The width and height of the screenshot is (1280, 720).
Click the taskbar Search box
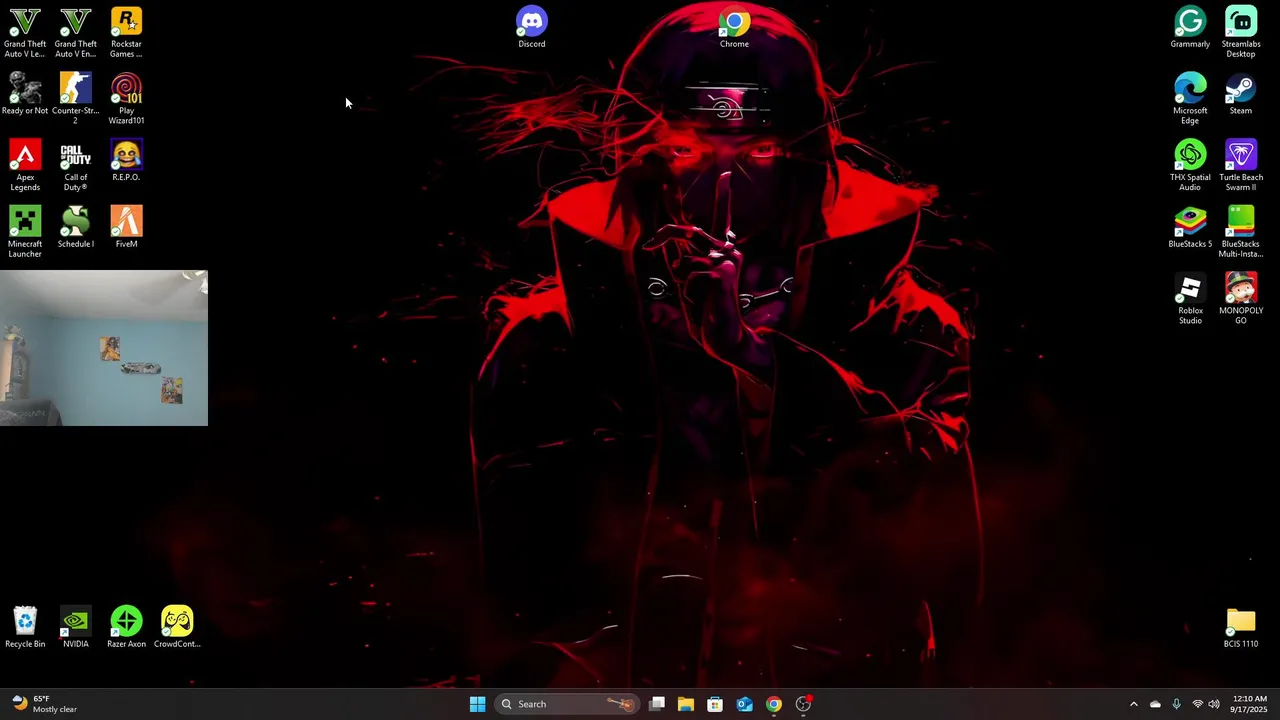[567, 704]
